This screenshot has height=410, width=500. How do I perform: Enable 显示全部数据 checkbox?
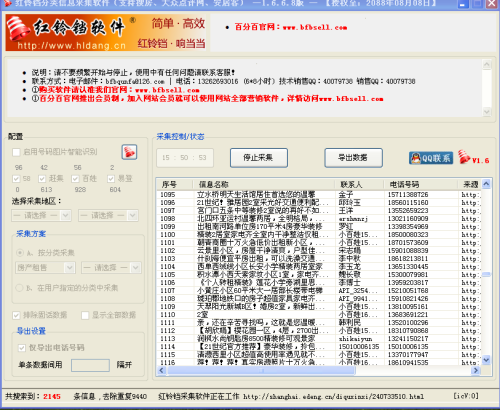pos(85,315)
